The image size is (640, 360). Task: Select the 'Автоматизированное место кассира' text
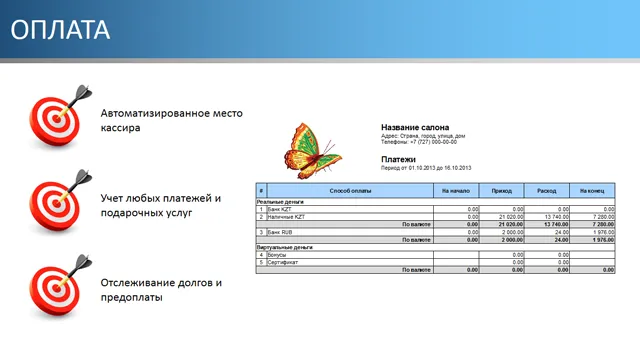click(x=171, y=120)
